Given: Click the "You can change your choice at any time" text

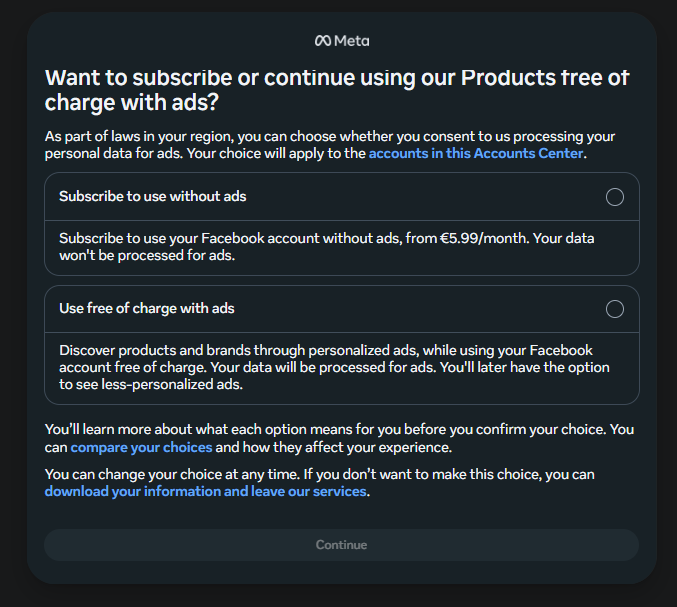Looking at the screenshot, I should tap(320, 483).
